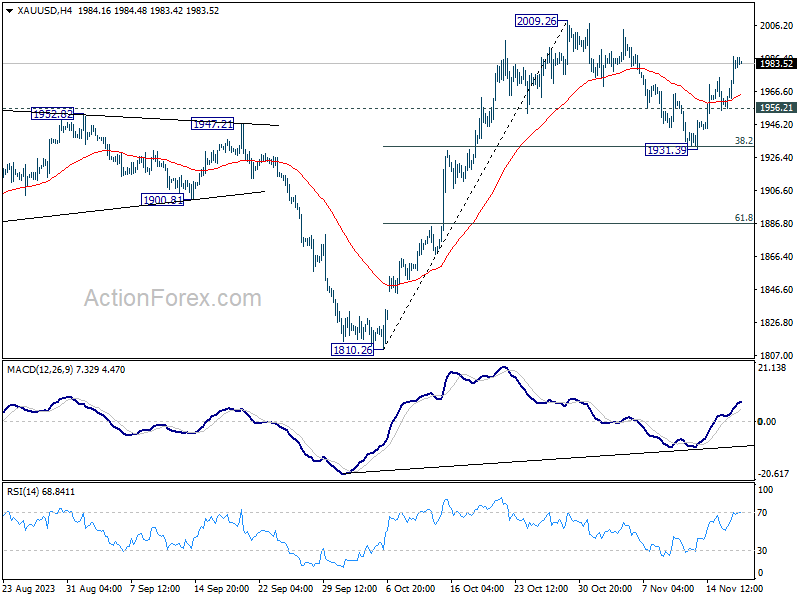Click the 21.138 MACD scale value
800x600 pixels.
coord(772,368)
